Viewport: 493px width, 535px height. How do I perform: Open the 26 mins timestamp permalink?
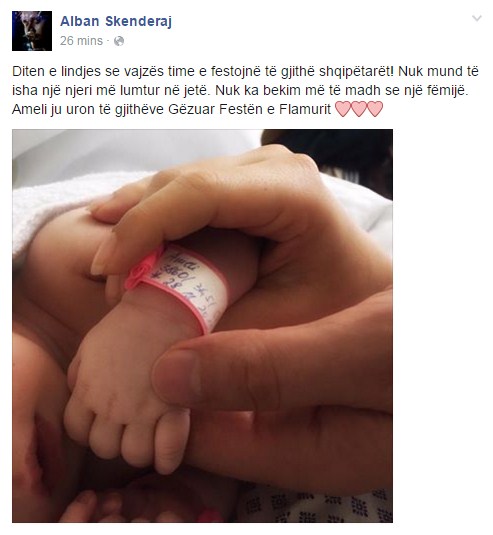[x=81, y=41]
